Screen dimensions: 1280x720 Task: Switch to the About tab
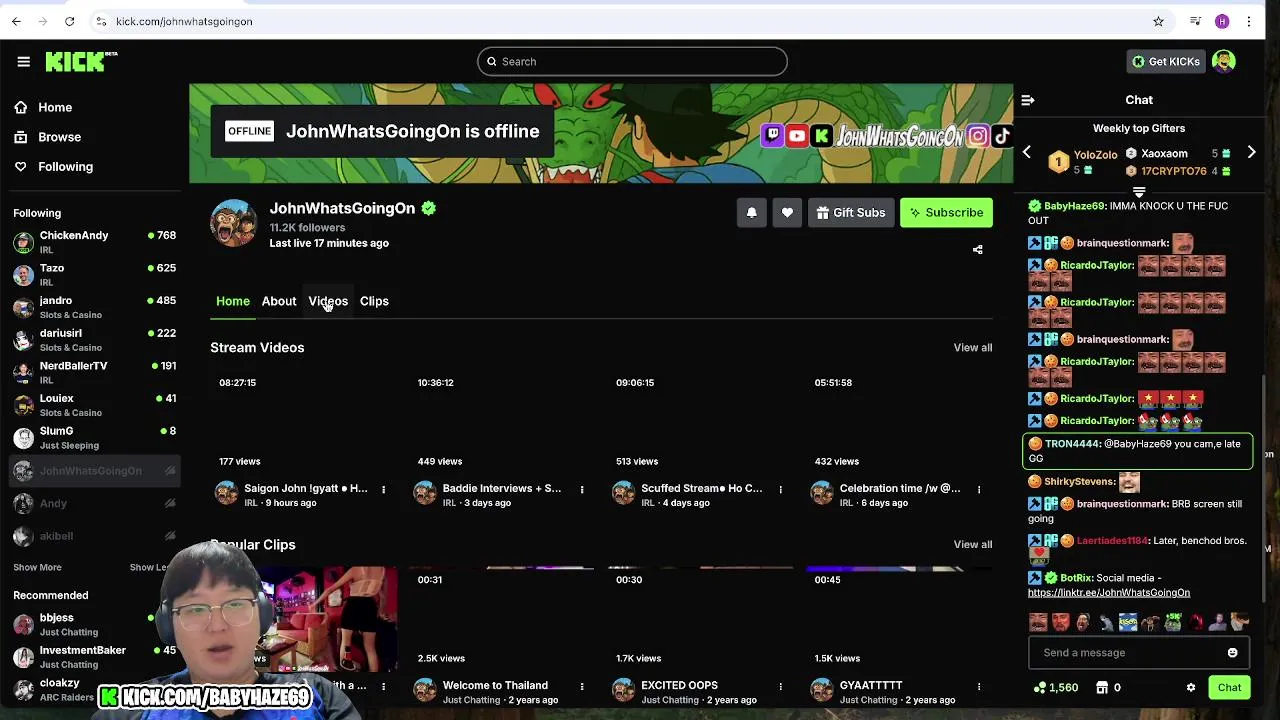pos(279,301)
